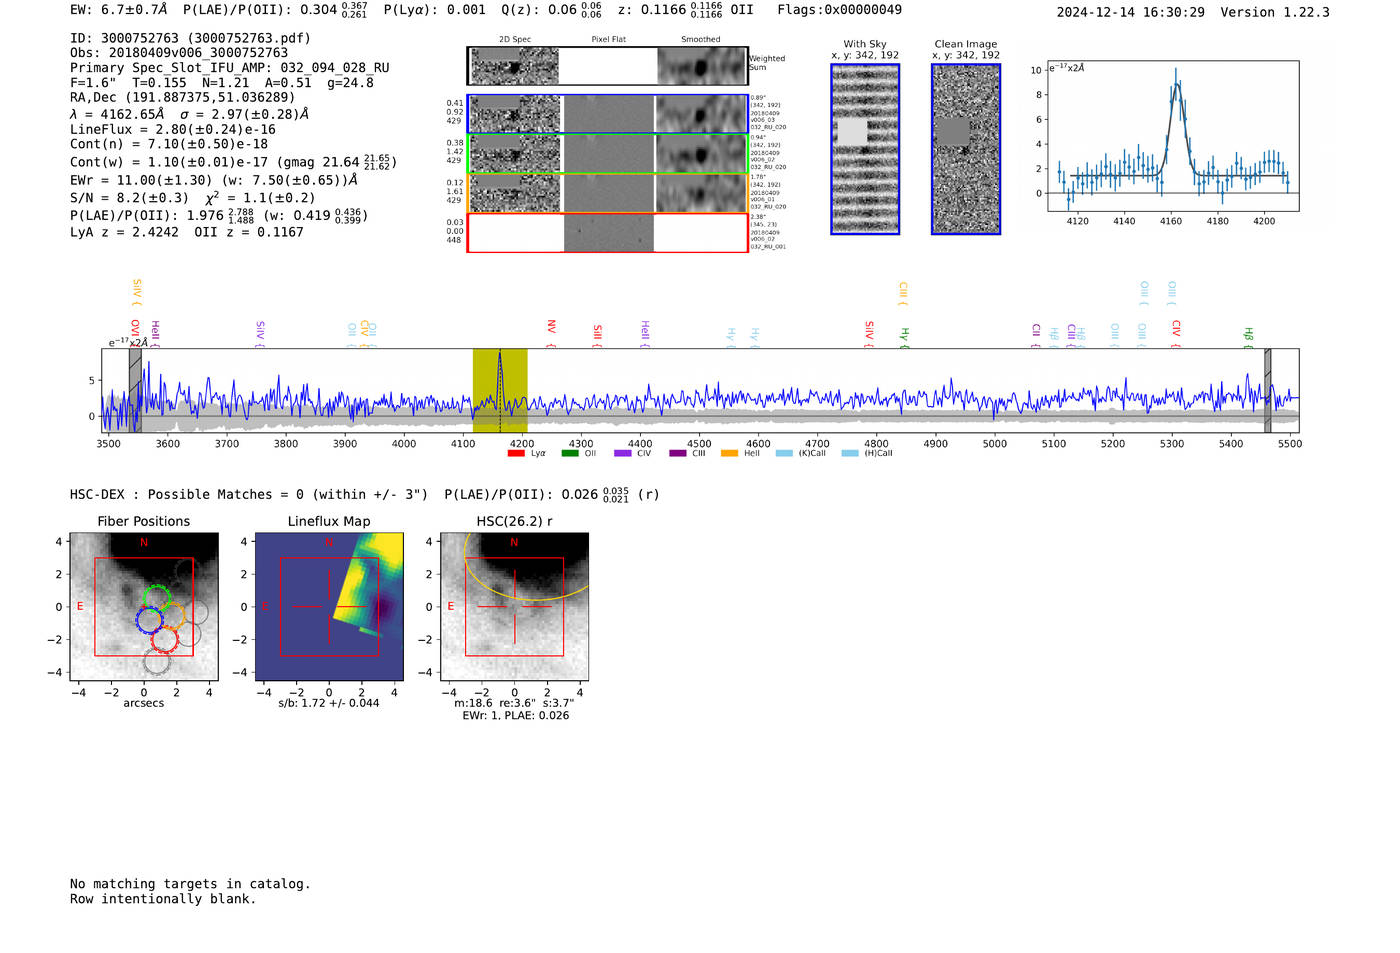Image resolution: width=1400 pixels, height=953 pixels.
Task: Click the CIII dark purple legend swatch
Action: tap(678, 453)
